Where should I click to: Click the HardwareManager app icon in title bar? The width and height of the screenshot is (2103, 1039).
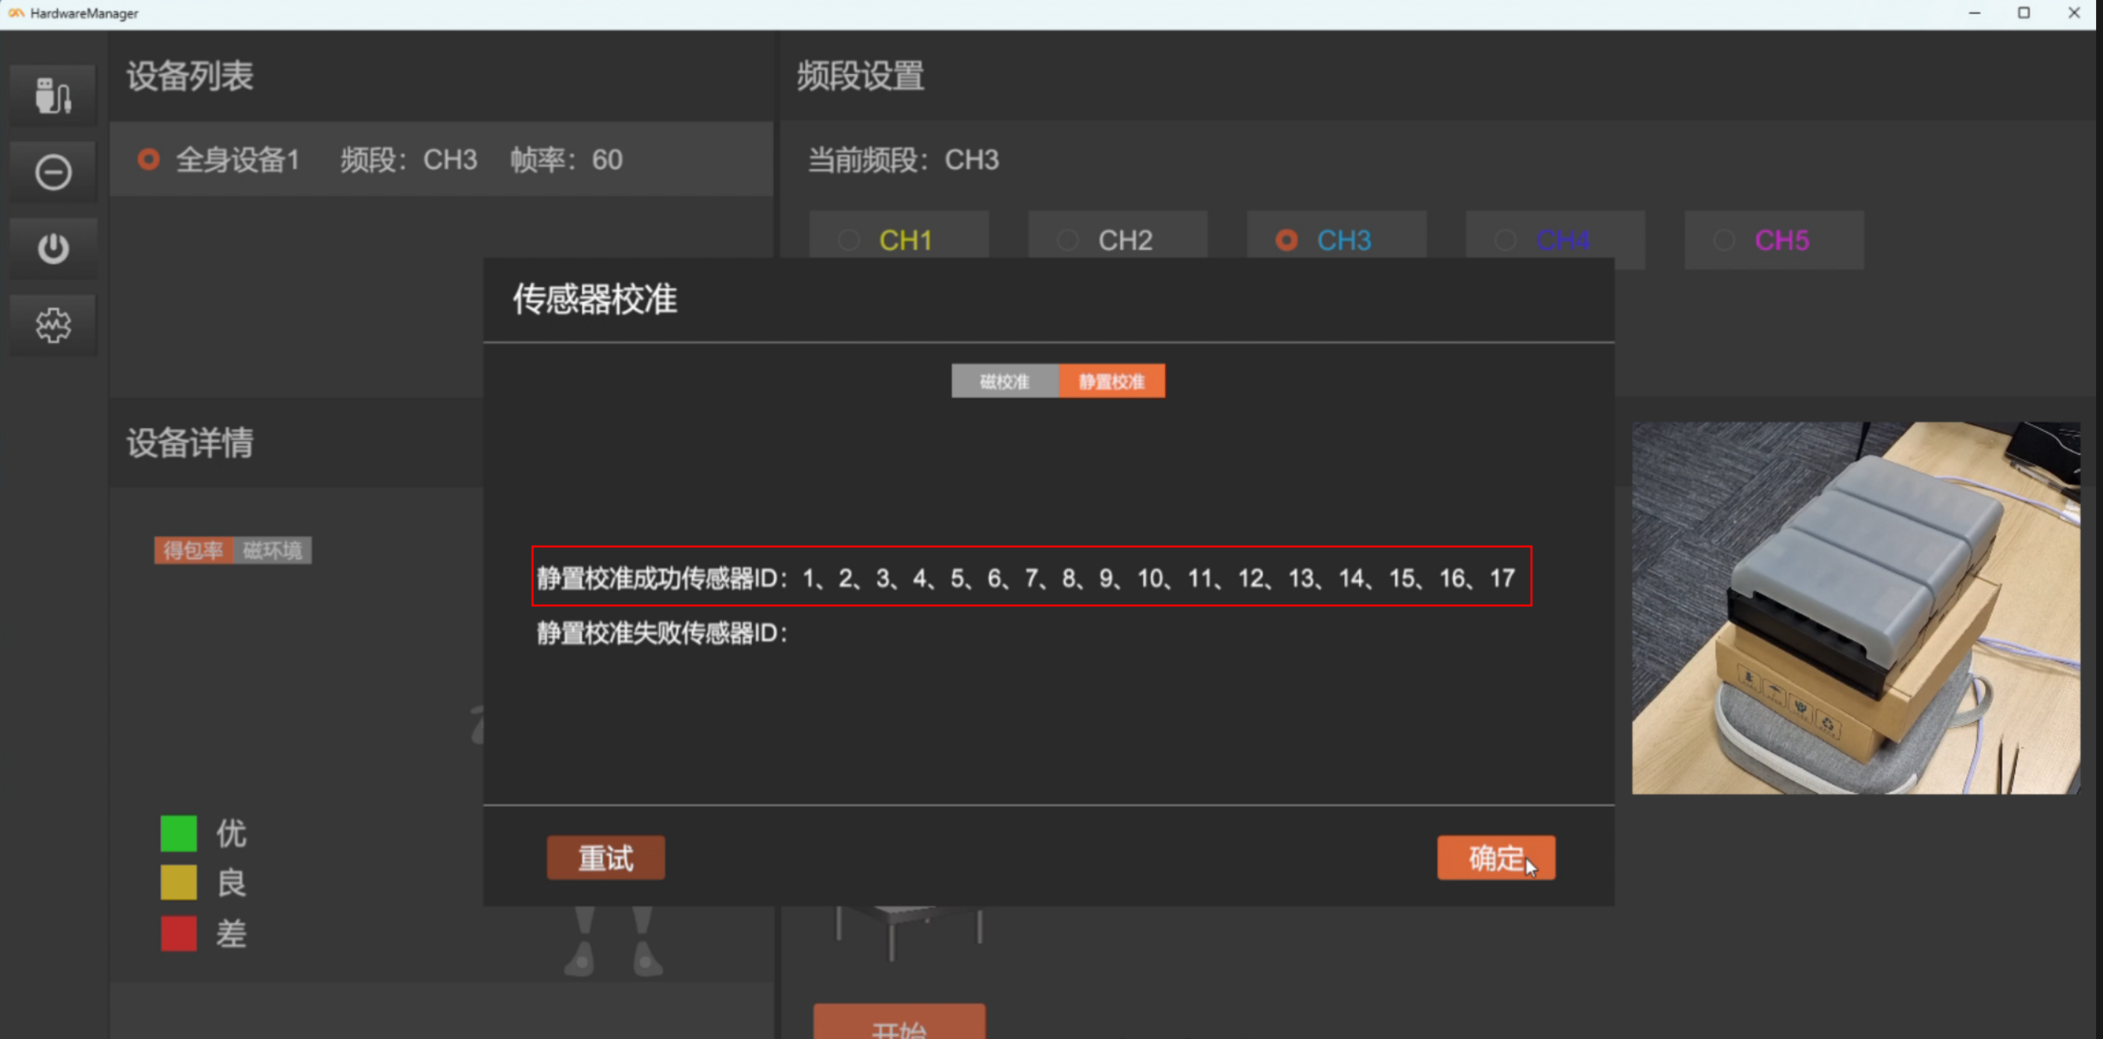[x=16, y=13]
